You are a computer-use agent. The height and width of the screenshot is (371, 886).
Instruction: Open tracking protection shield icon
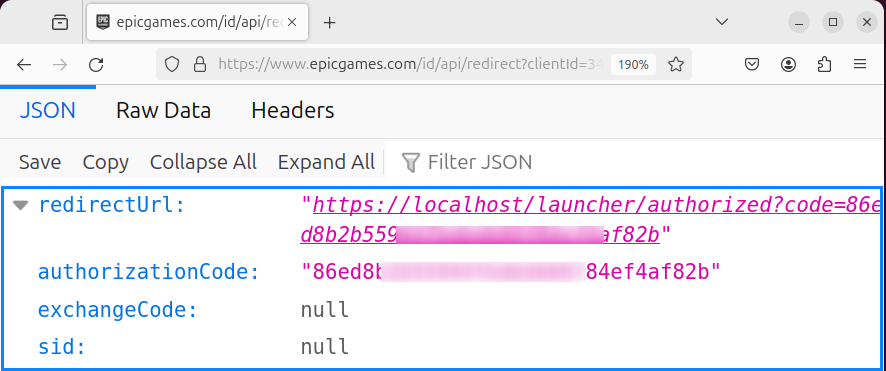coord(172,64)
